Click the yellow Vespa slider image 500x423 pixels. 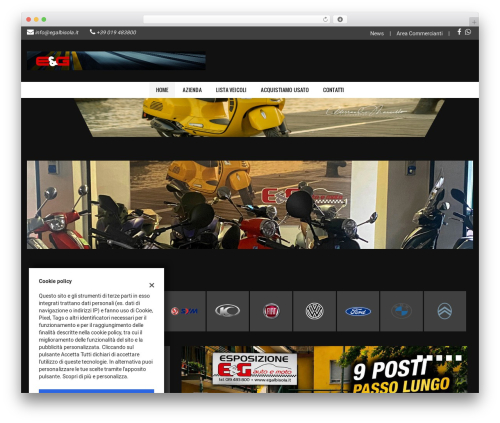[259, 117]
